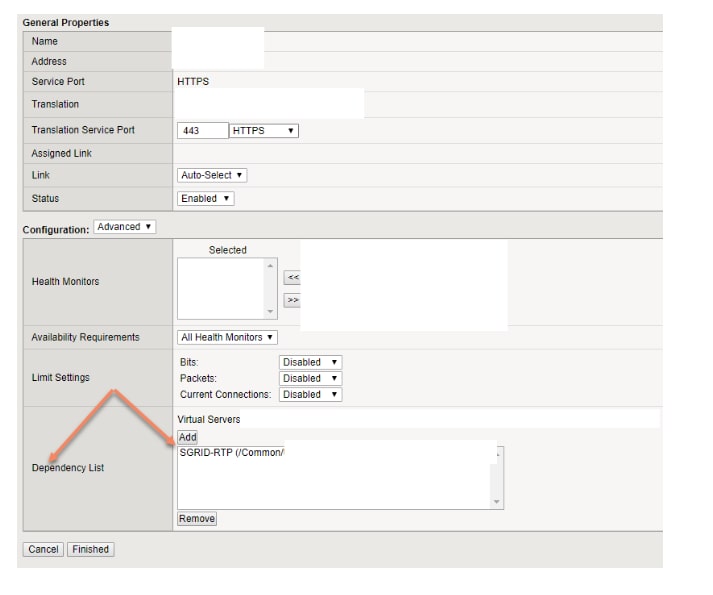Open the Translation Service Port HTTPS dropdown
Screen dimensions: 713x595
coord(264,130)
